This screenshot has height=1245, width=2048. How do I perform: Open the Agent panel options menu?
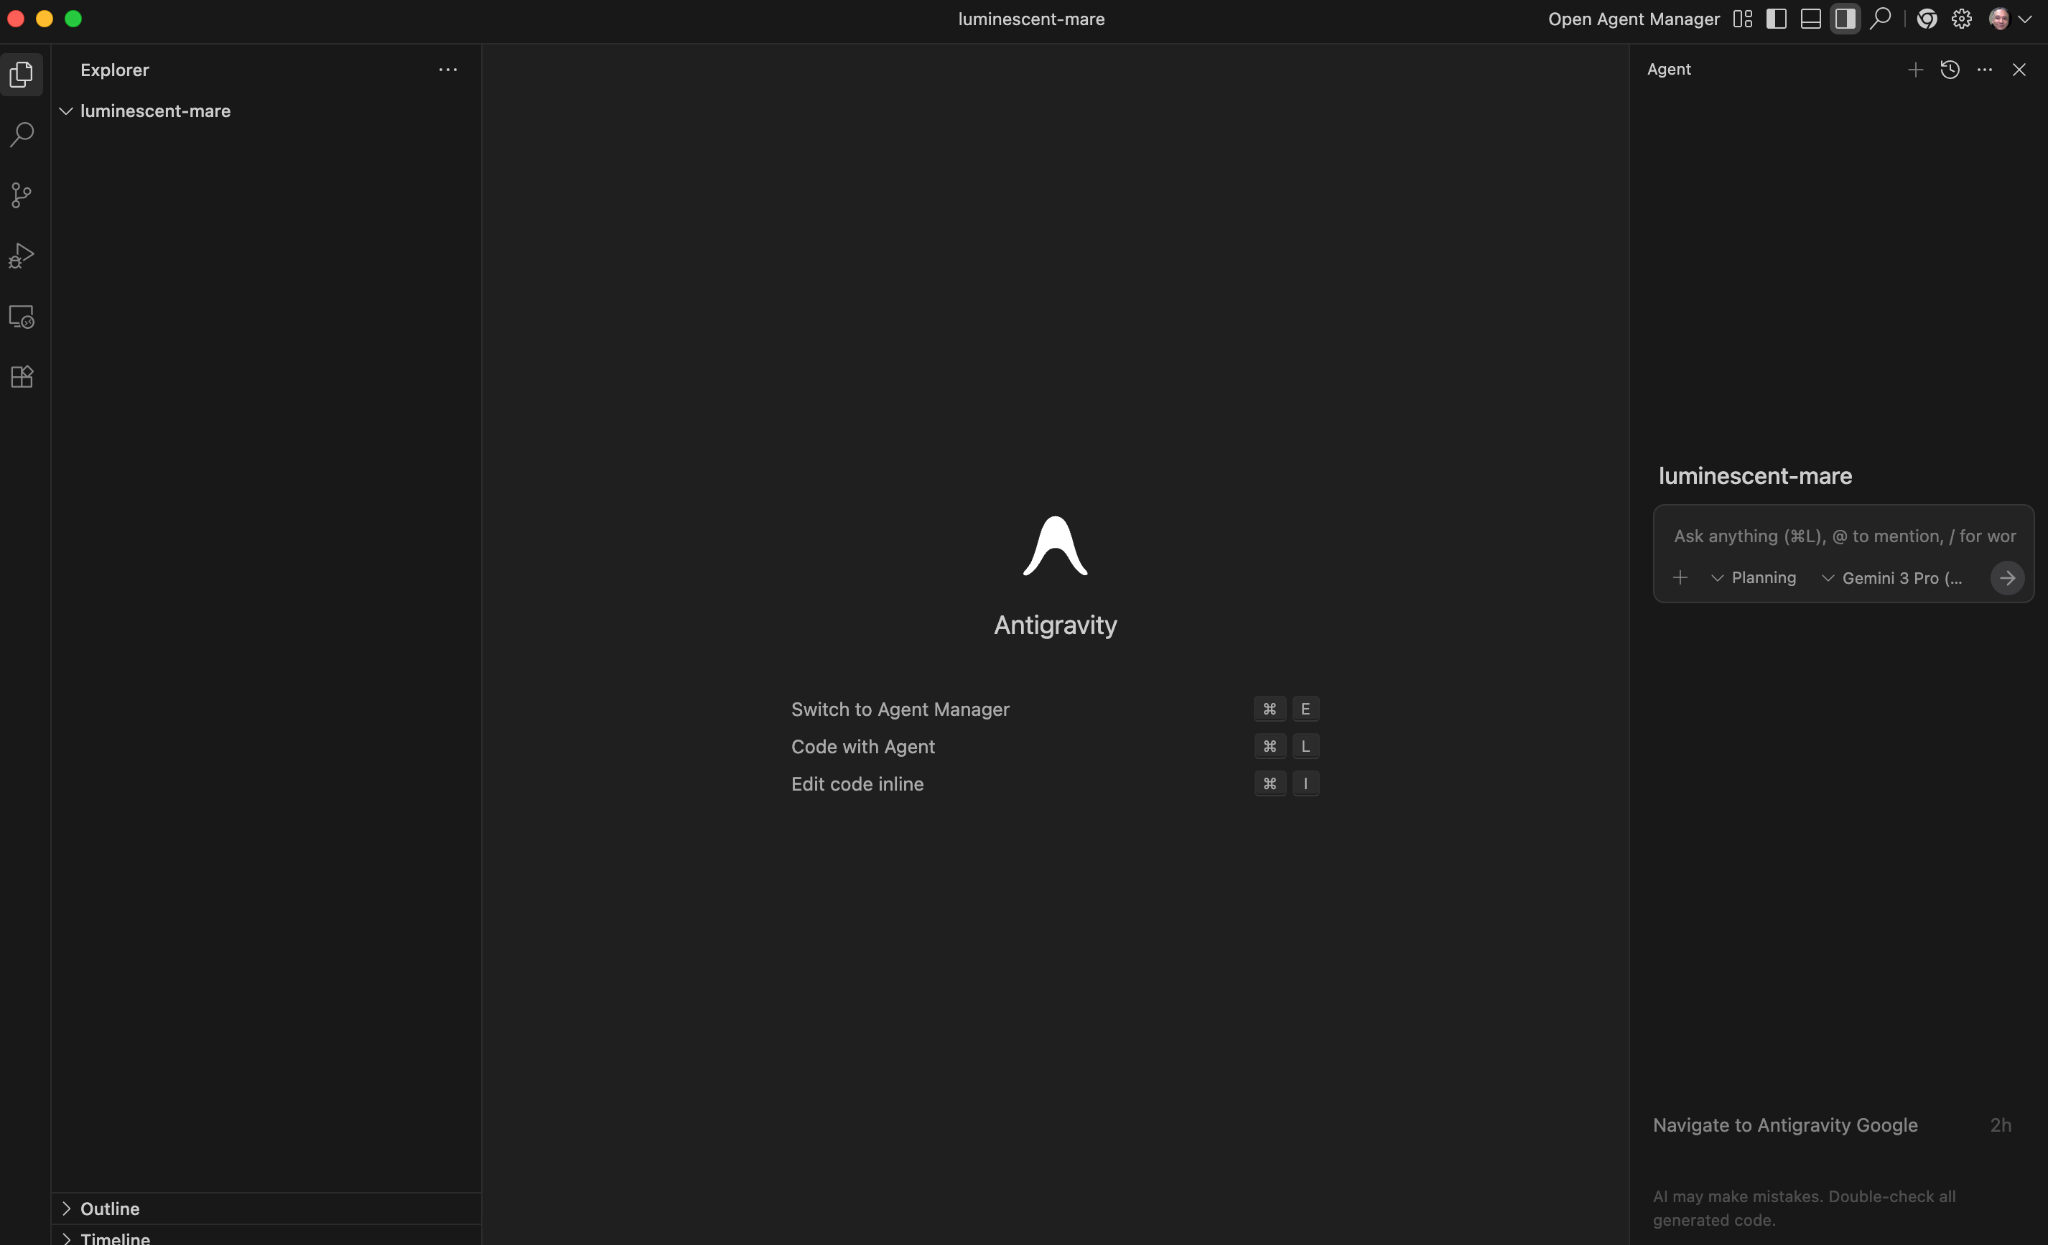coord(1984,69)
